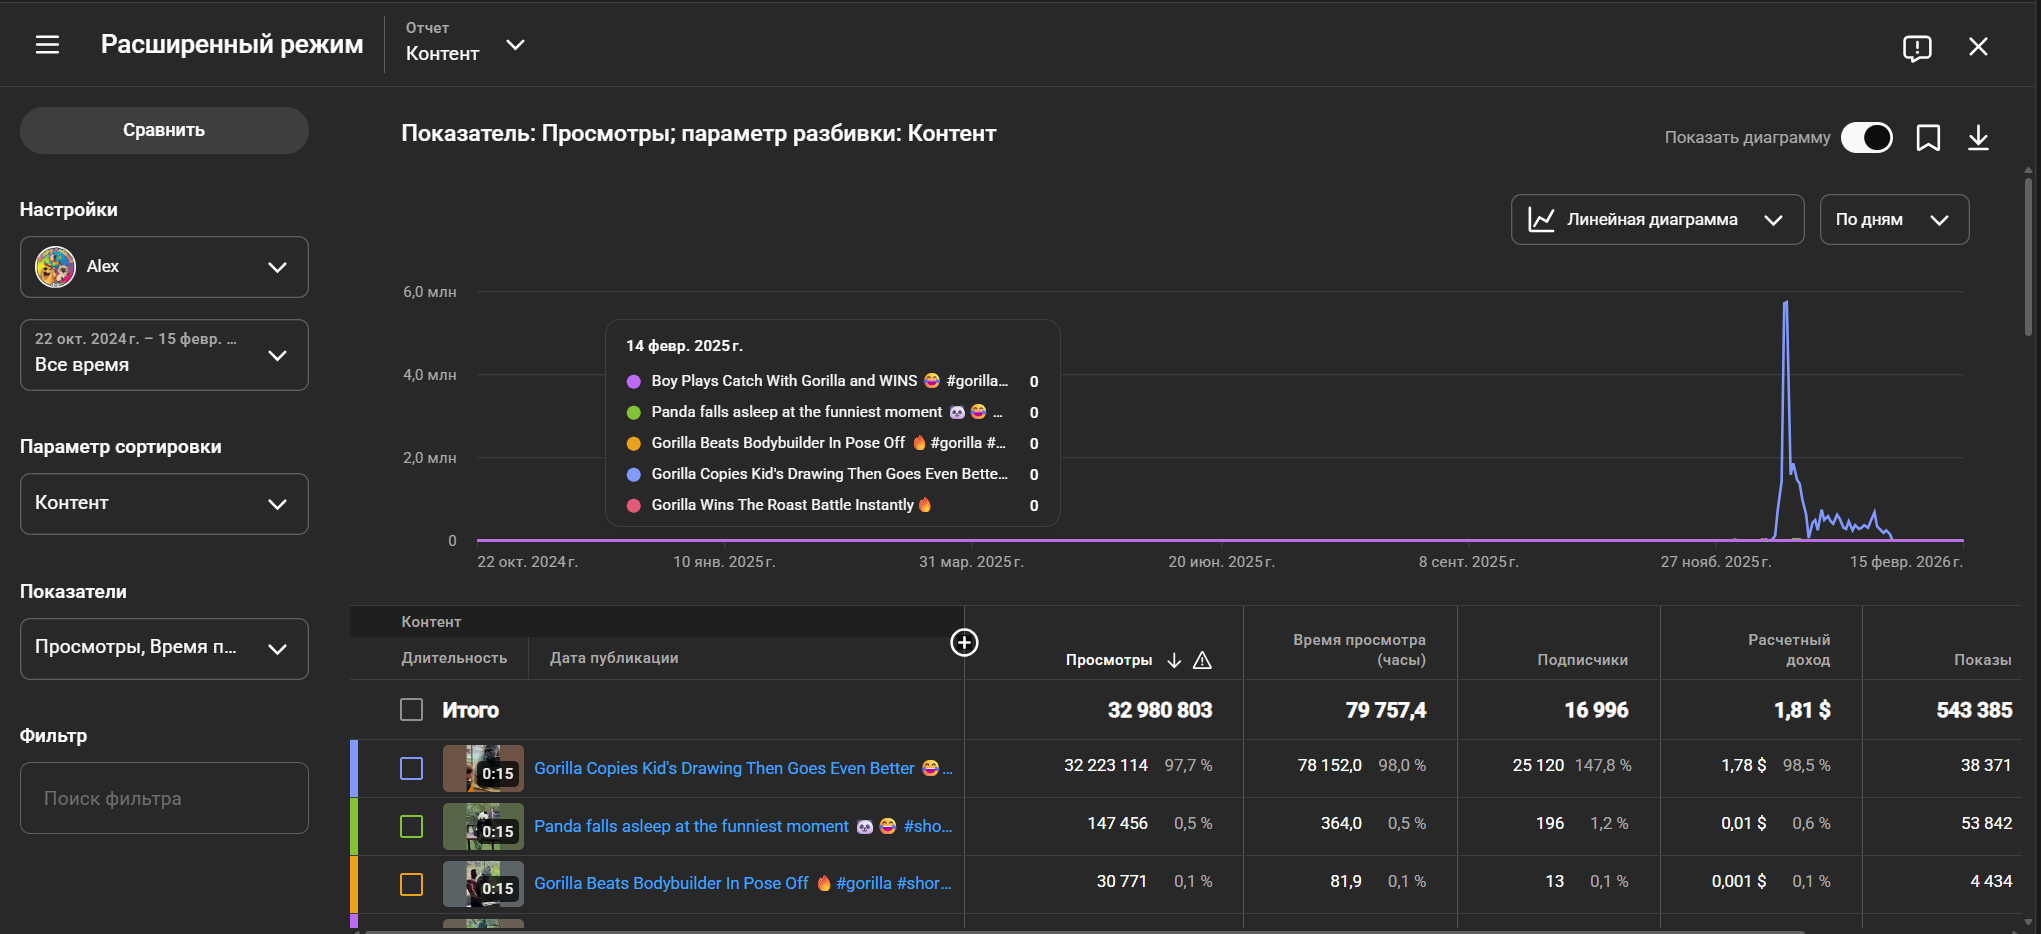Click the Alex channel avatar icon
Image resolution: width=2041 pixels, height=934 pixels.
[x=56, y=267]
